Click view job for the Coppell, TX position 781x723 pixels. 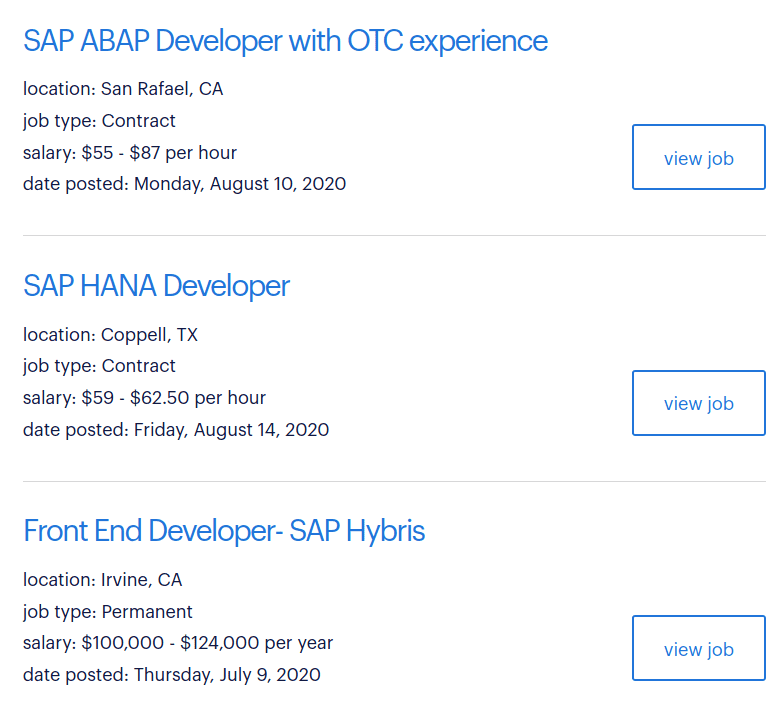coord(698,403)
